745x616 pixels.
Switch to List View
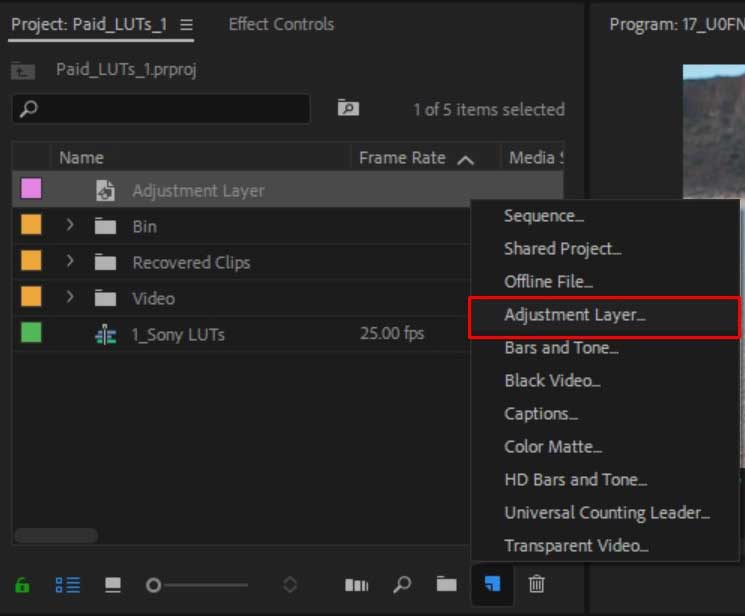tap(67, 585)
